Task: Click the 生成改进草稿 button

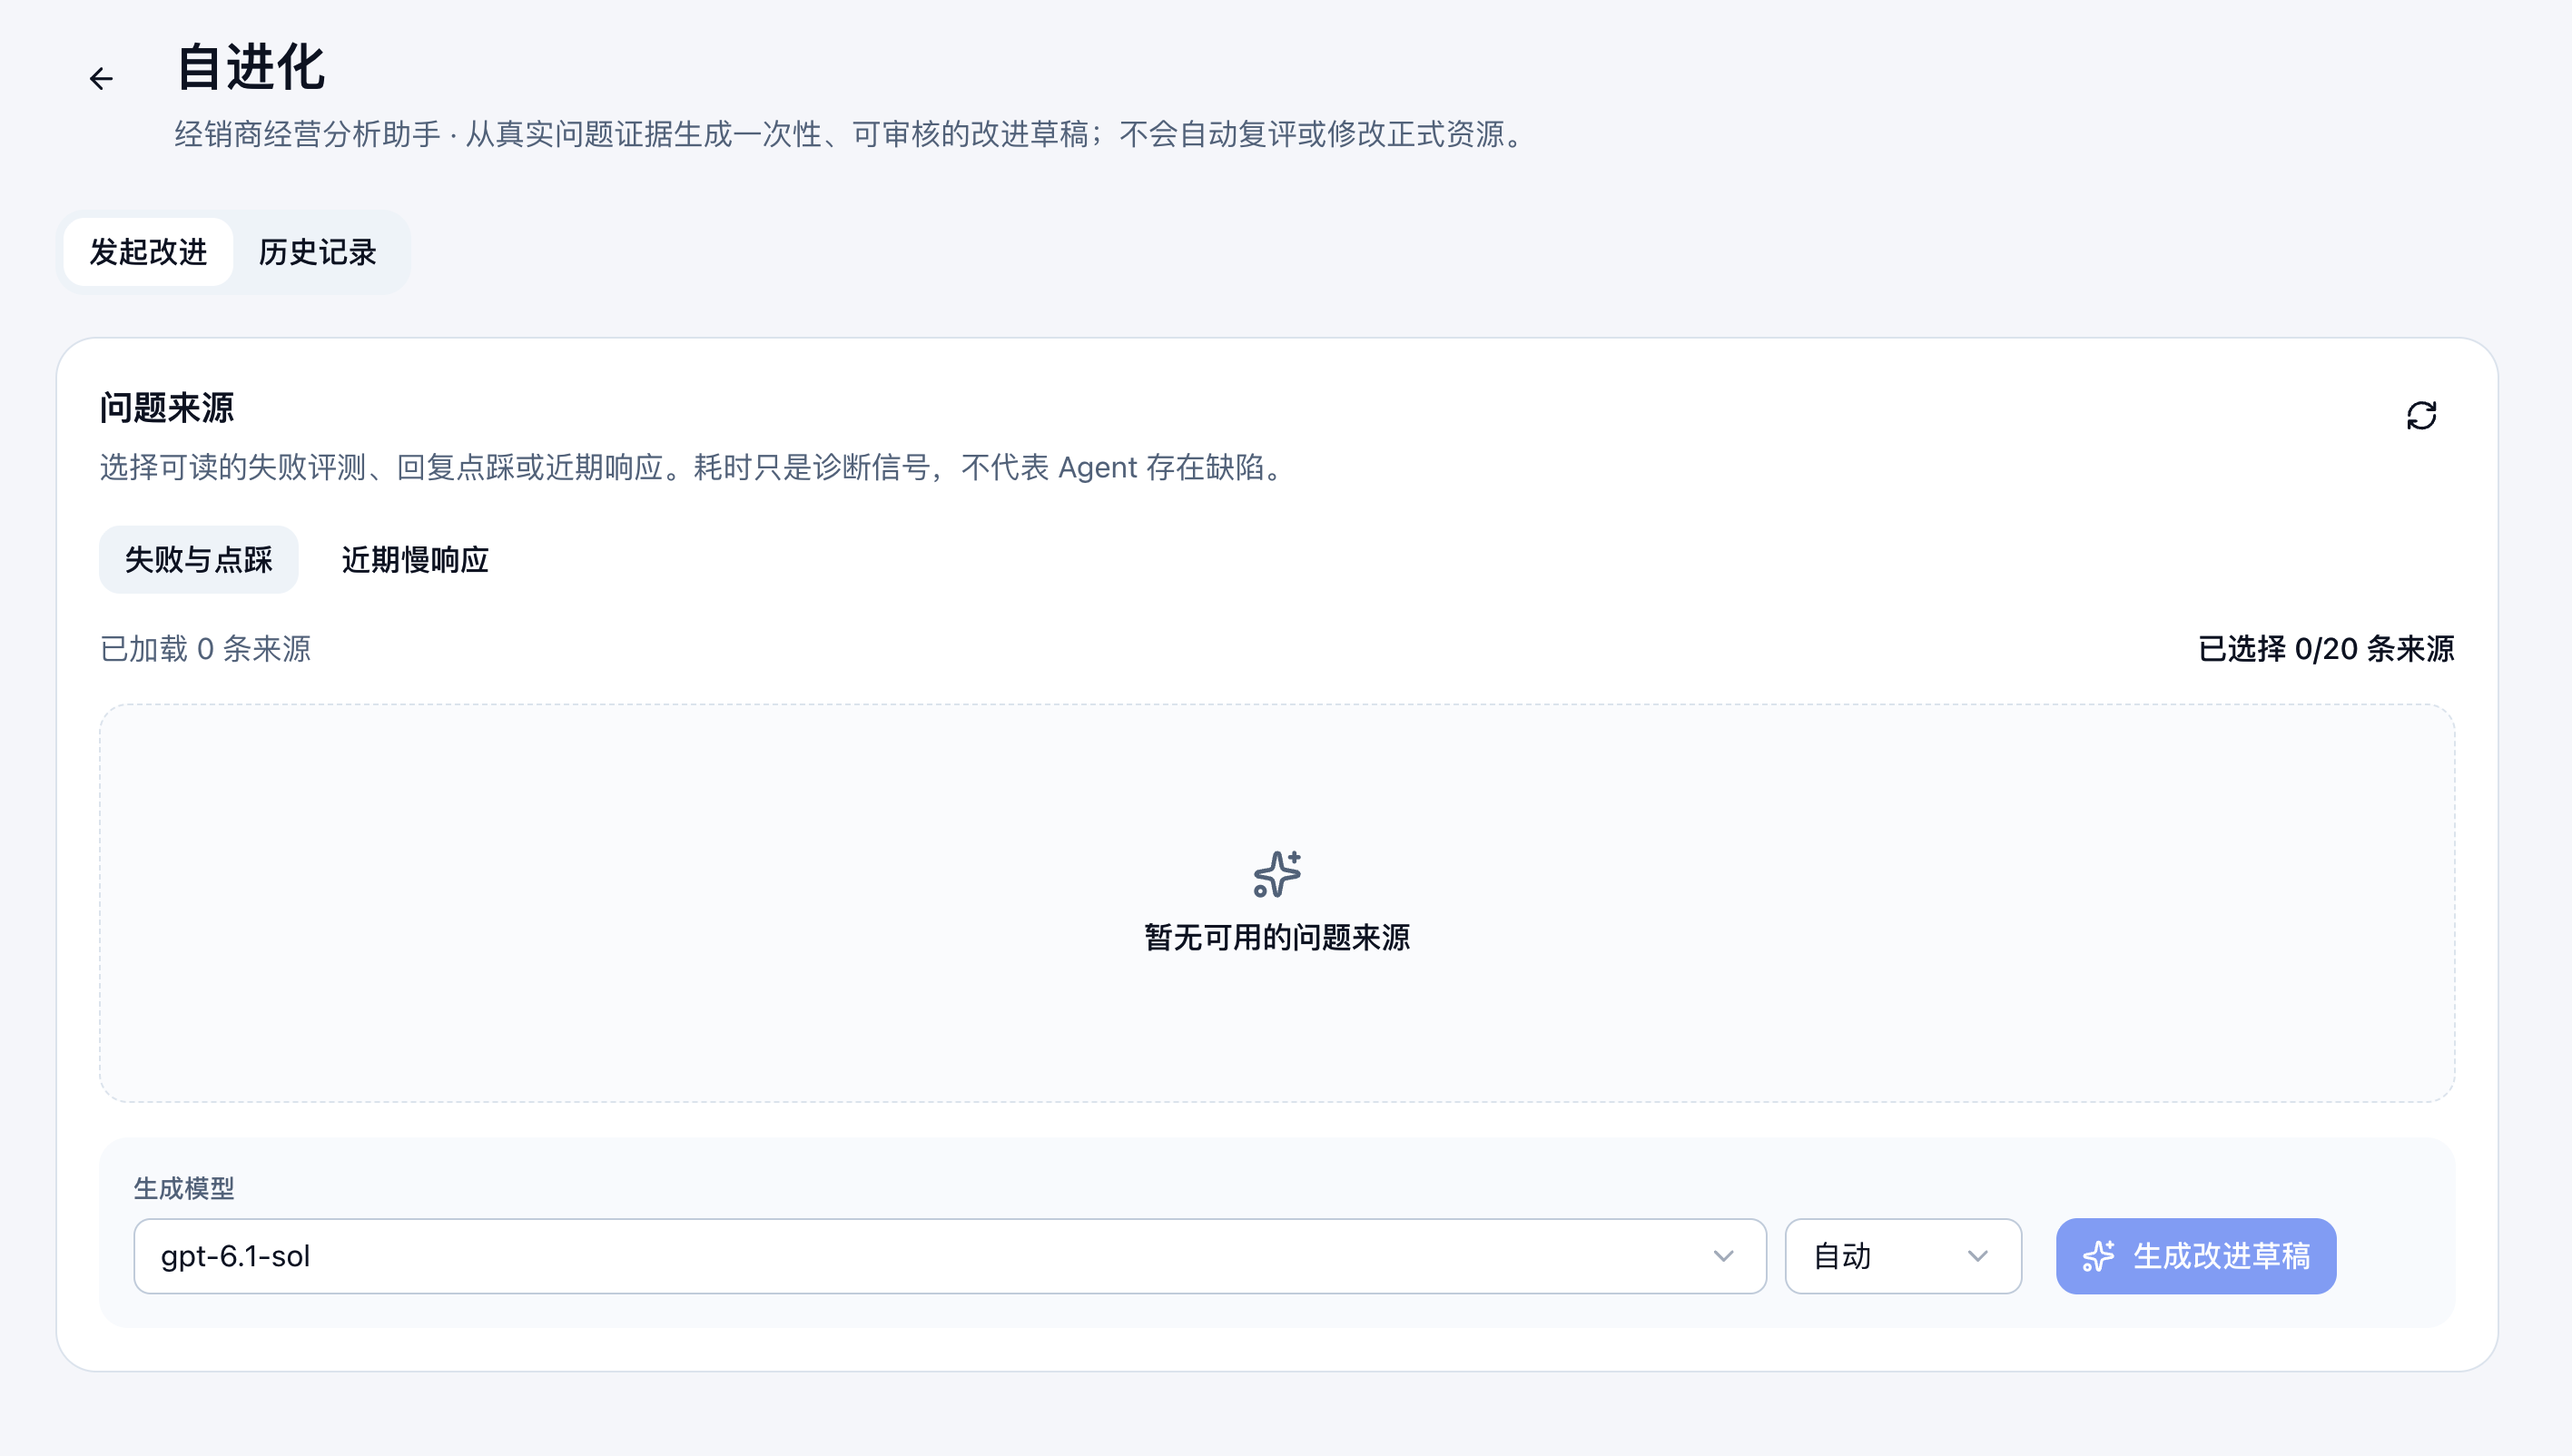Action: tap(2196, 1256)
